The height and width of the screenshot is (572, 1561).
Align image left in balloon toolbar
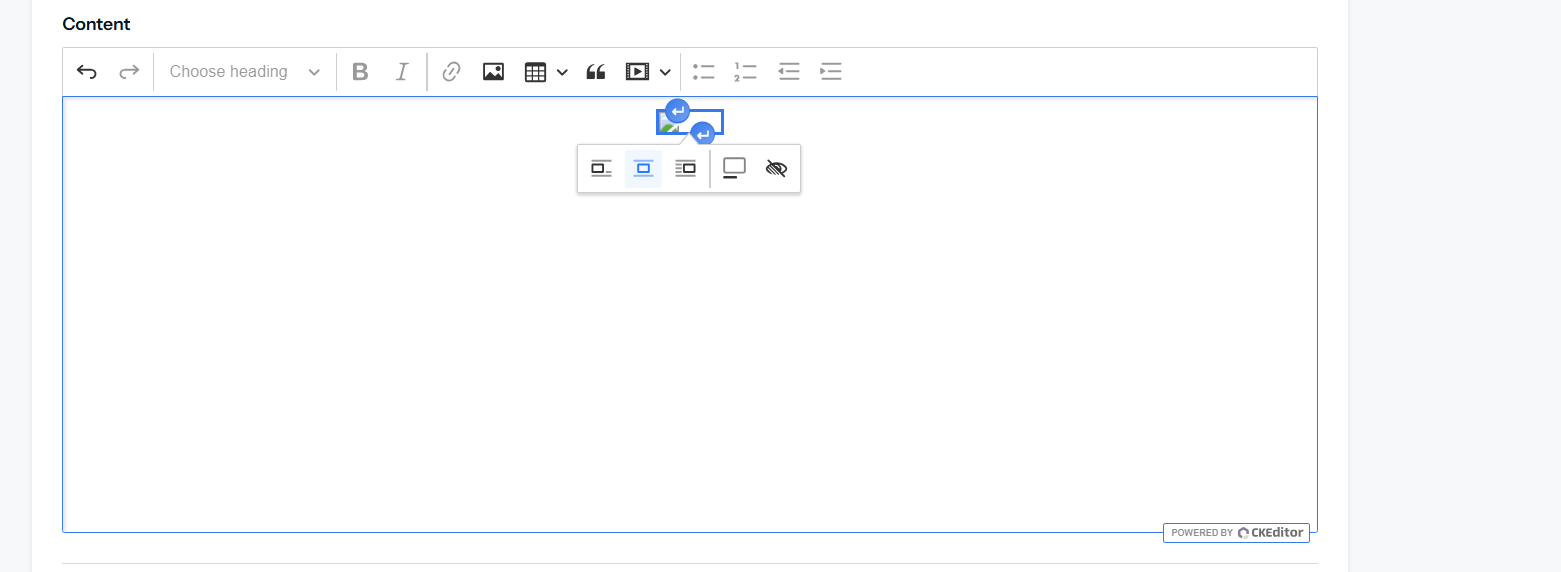tap(601, 169)
